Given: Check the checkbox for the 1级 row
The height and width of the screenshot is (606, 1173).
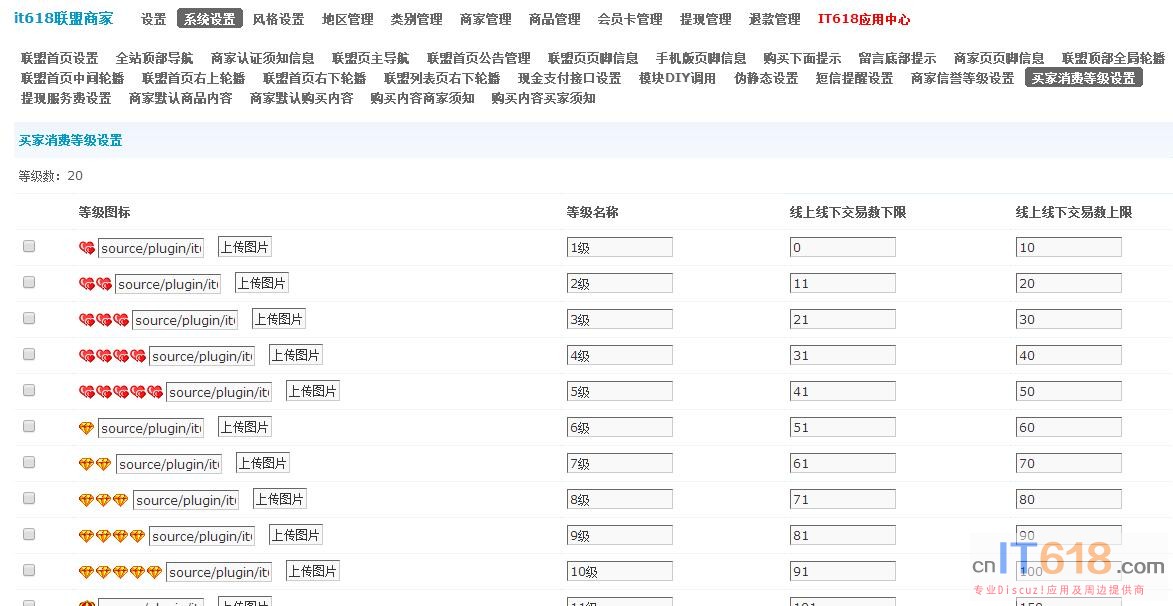Looking at the screenshot, I should click(29, 246).
